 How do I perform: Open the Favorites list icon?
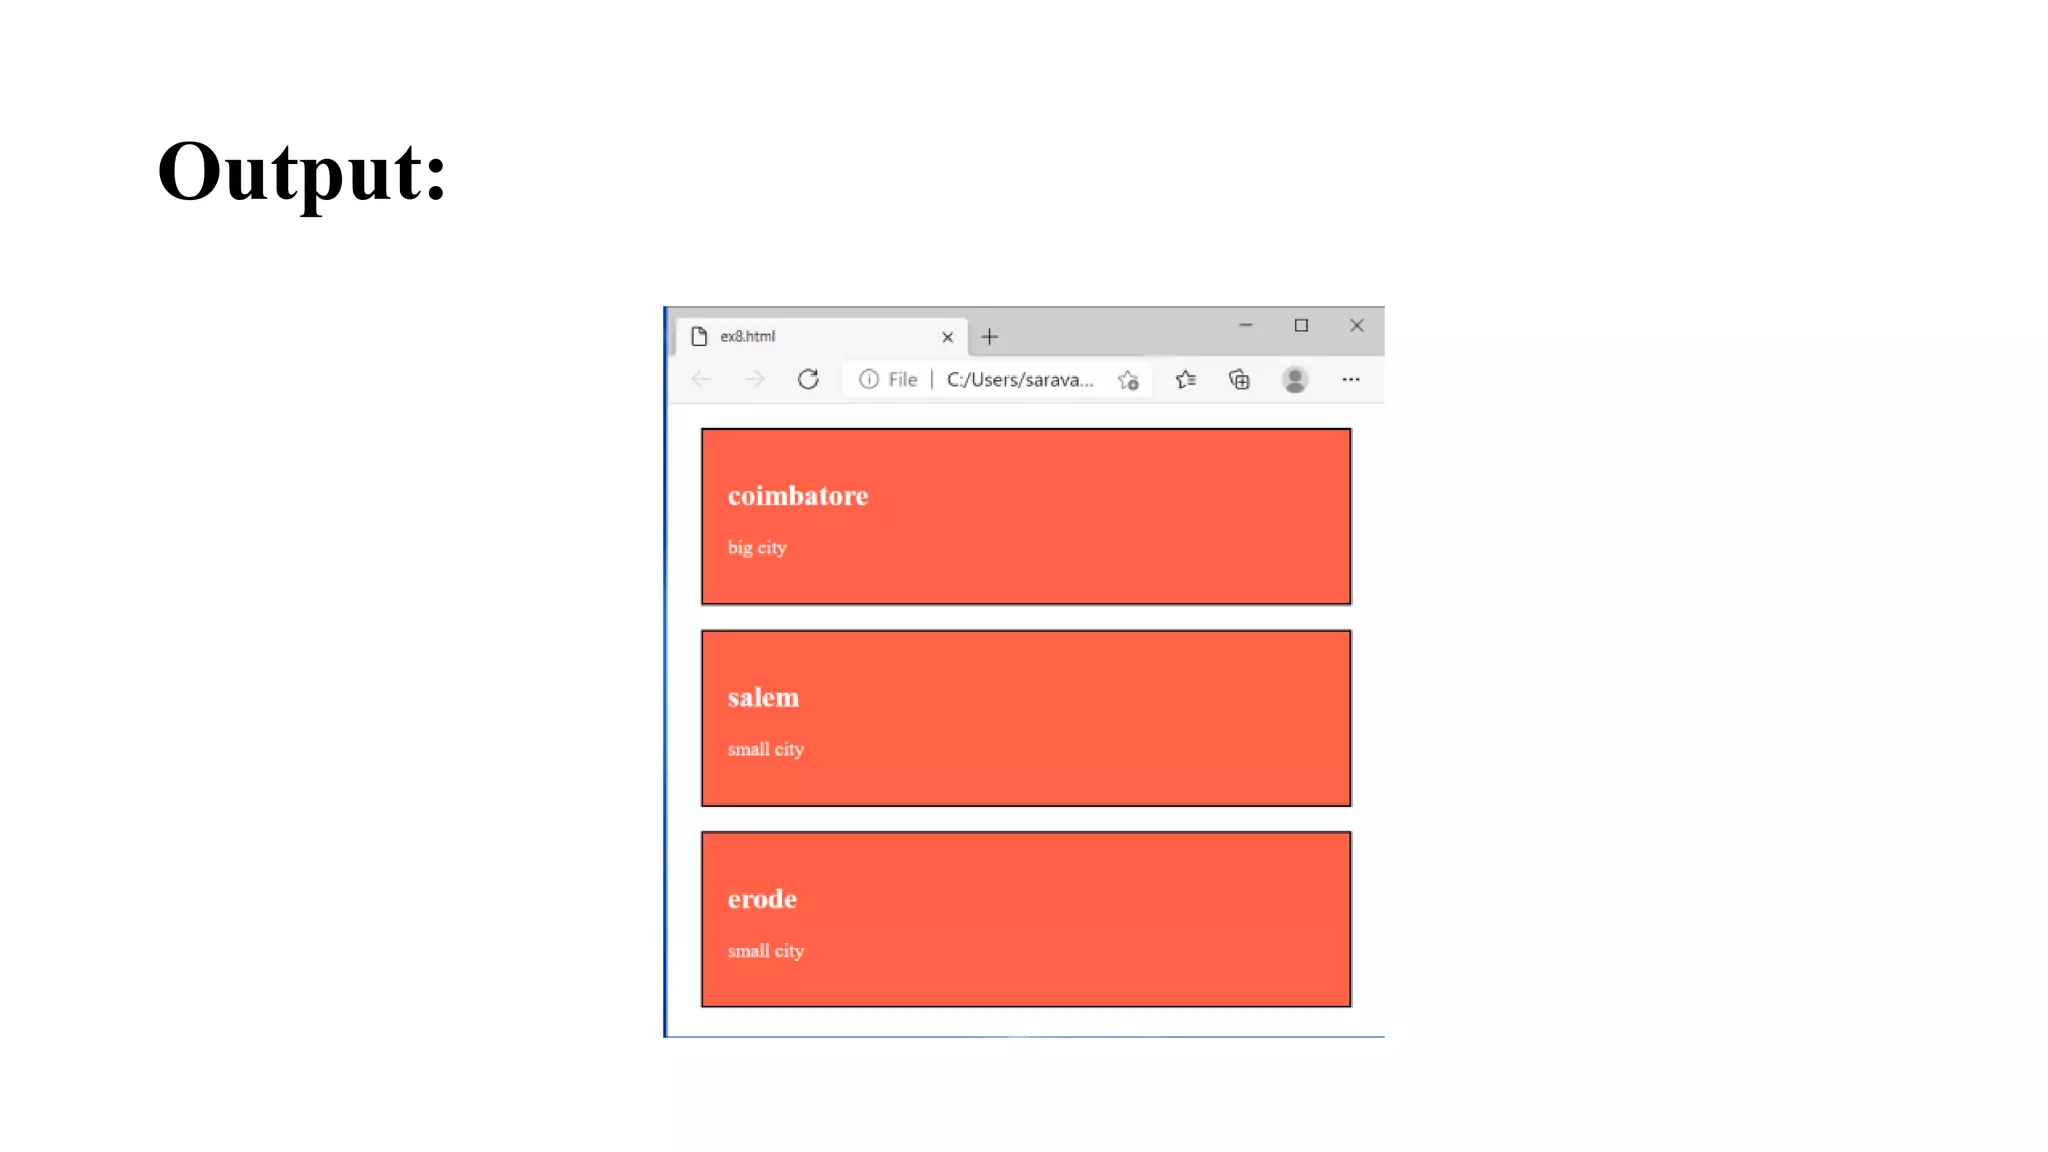[1186, 379]
